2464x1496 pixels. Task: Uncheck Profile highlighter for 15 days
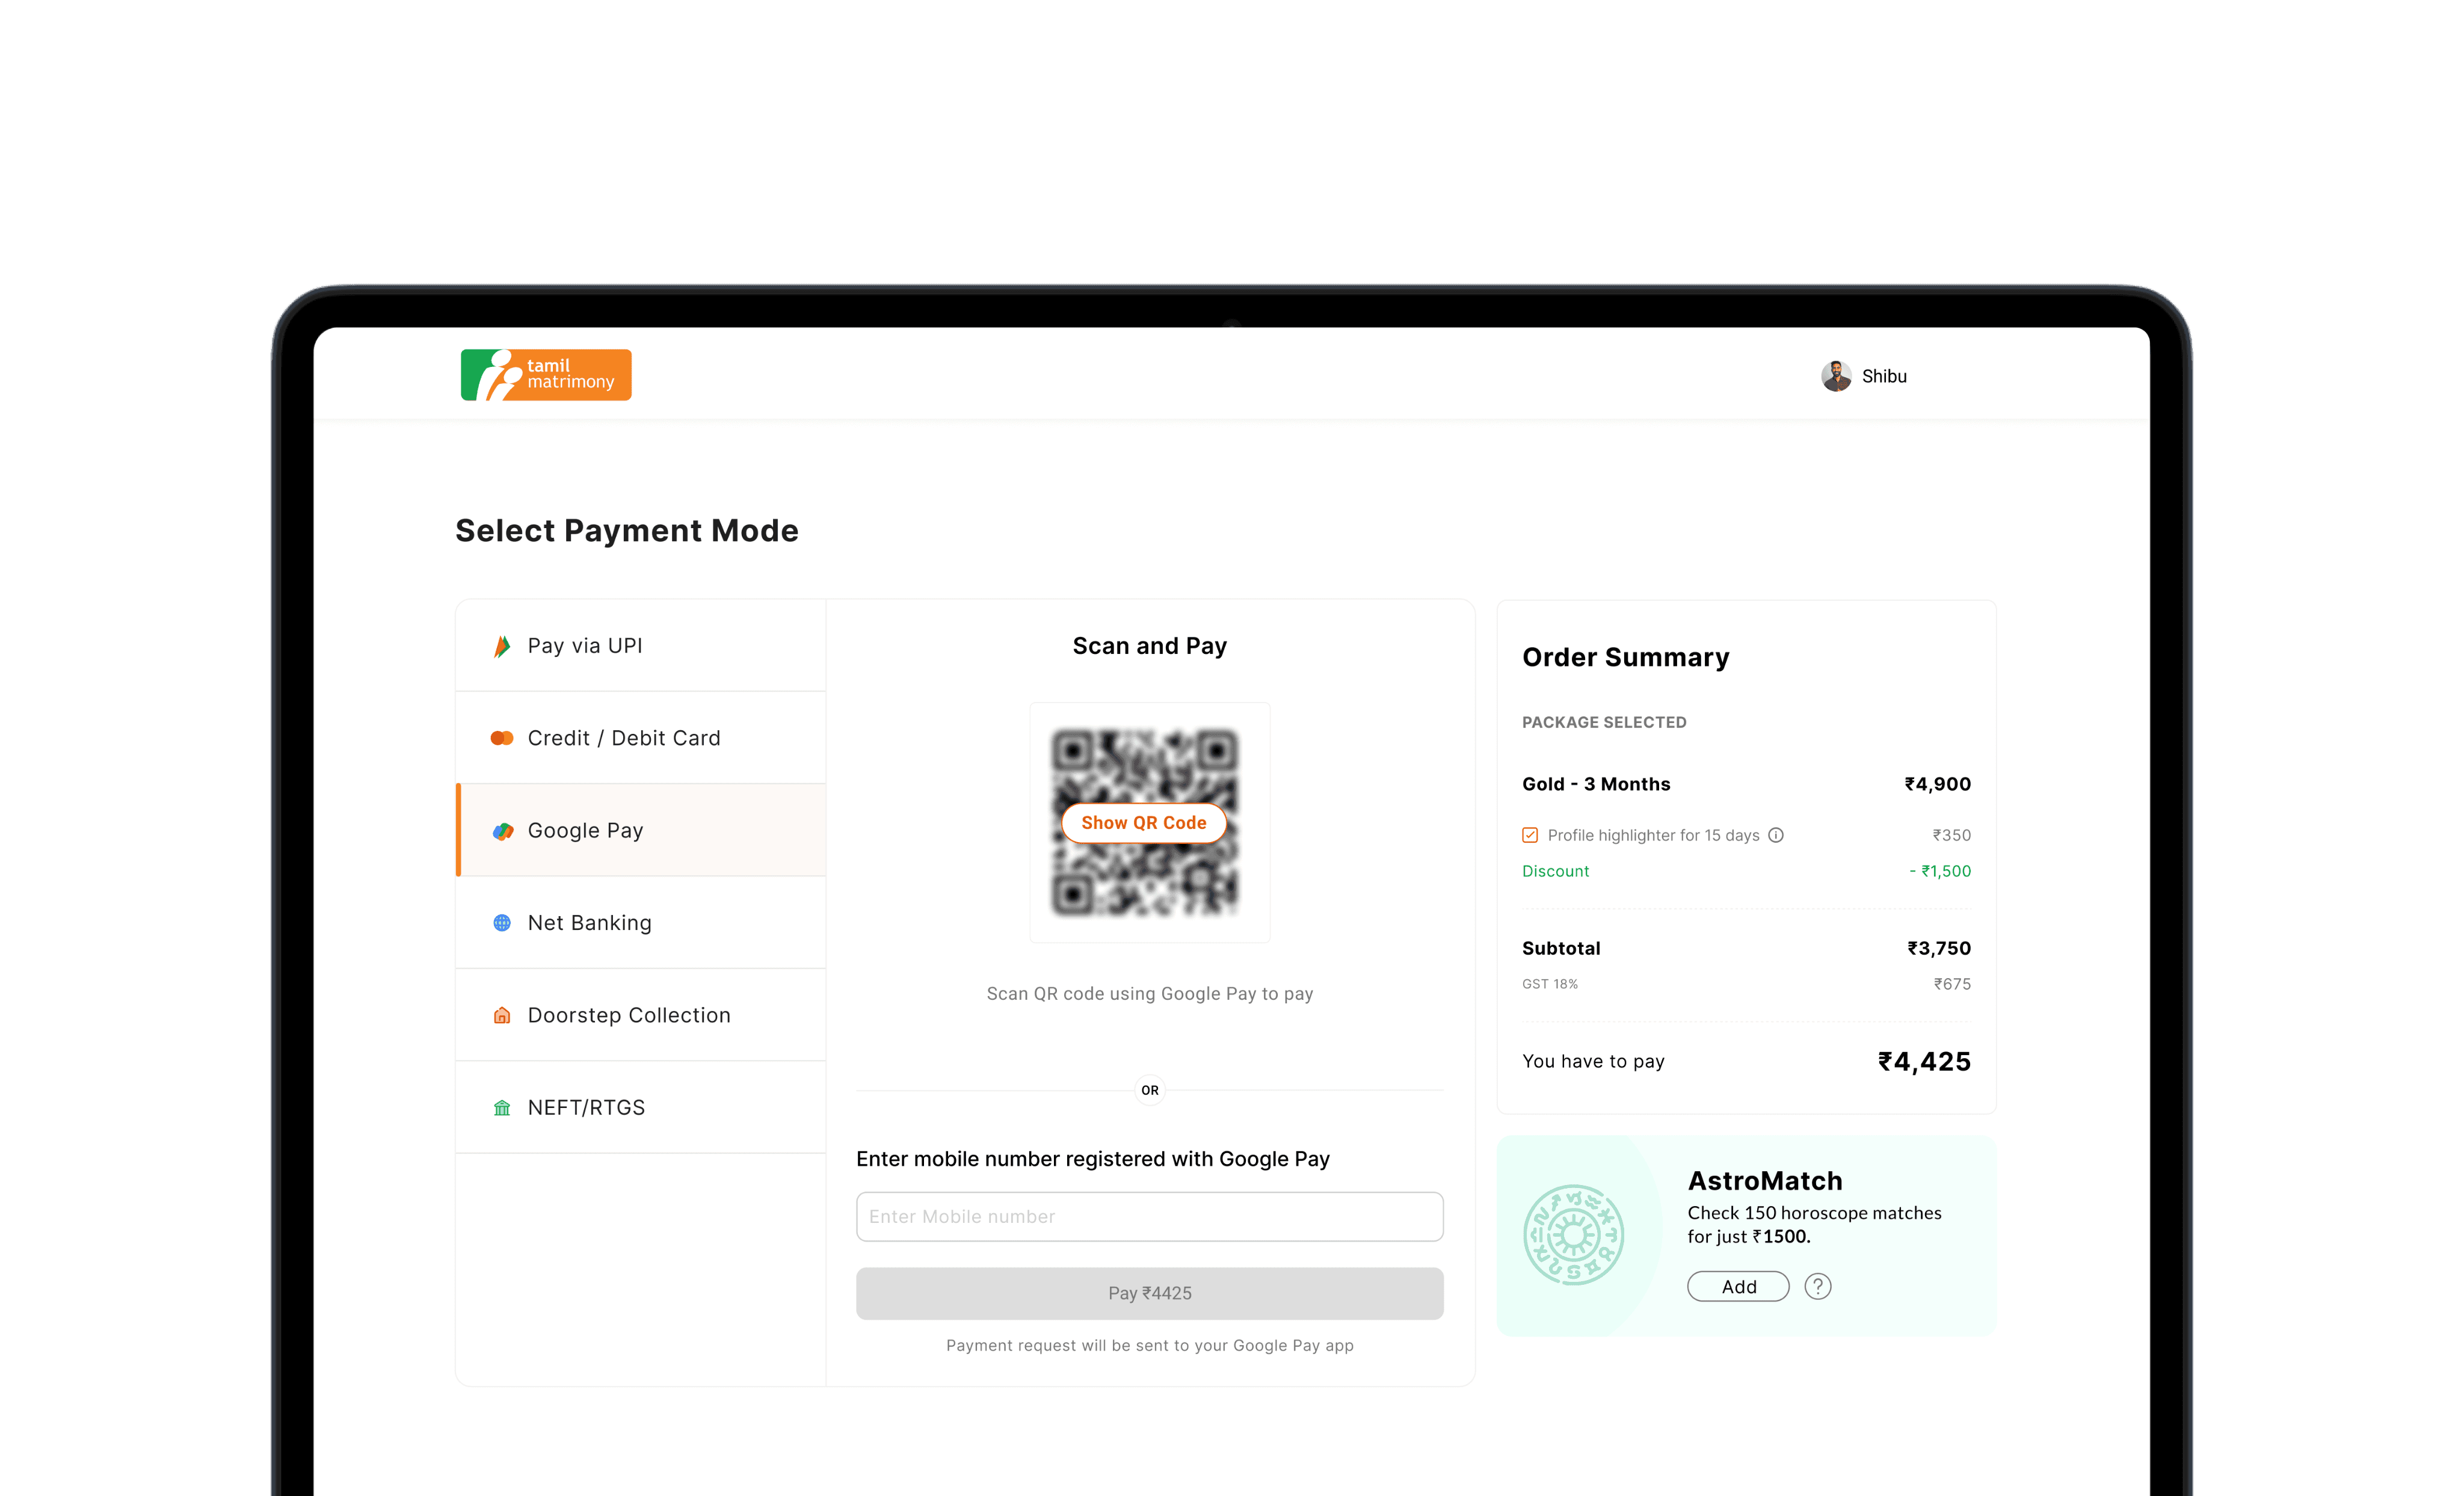point(1530,835)
